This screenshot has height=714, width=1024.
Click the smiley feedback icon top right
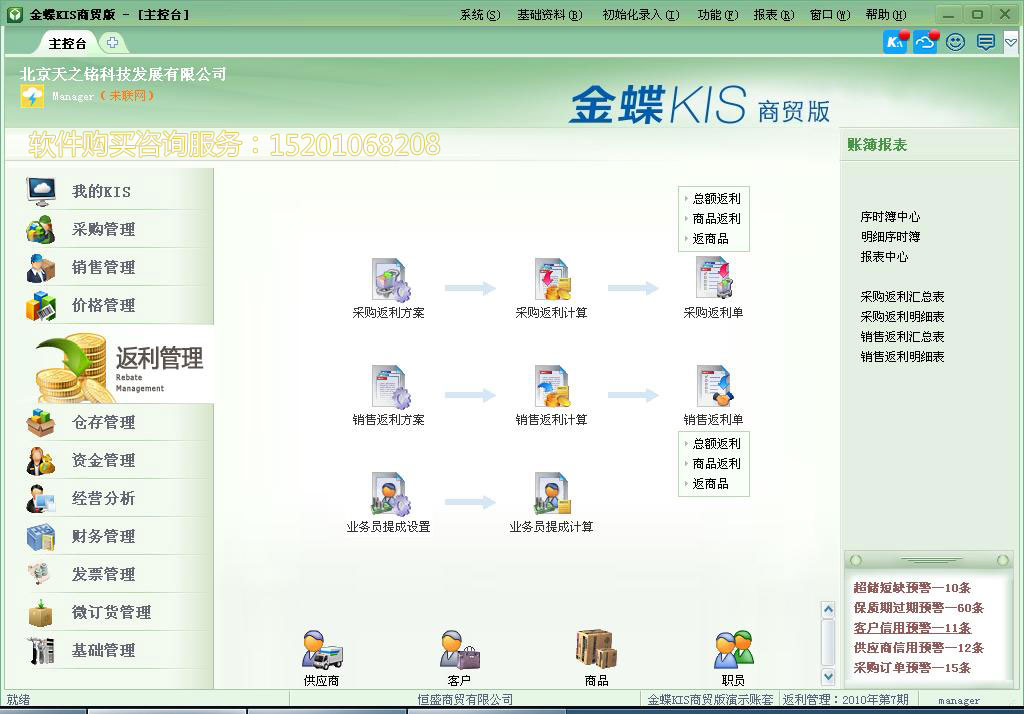pyautogui.click(x=955, y=42)
